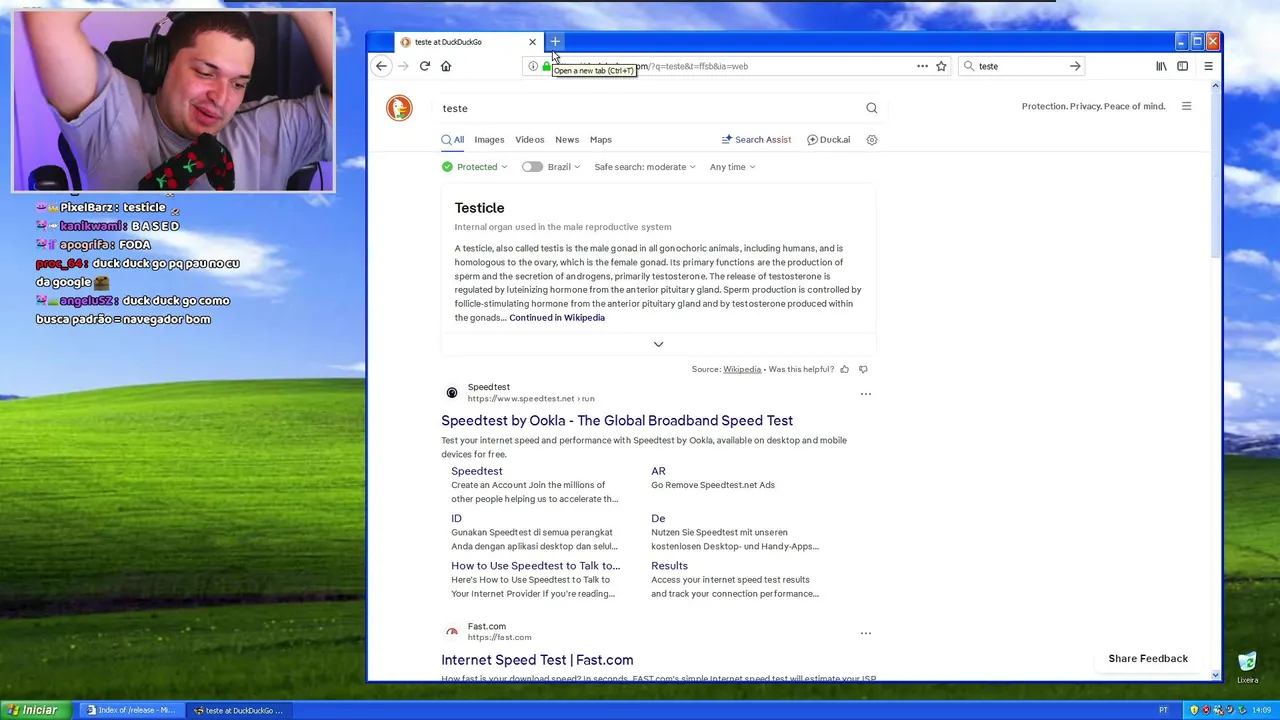1280x720 pixels.
Task: Click the 'Protection. Privacy. Peace of mind.' text
Action: pos(1093,106)
